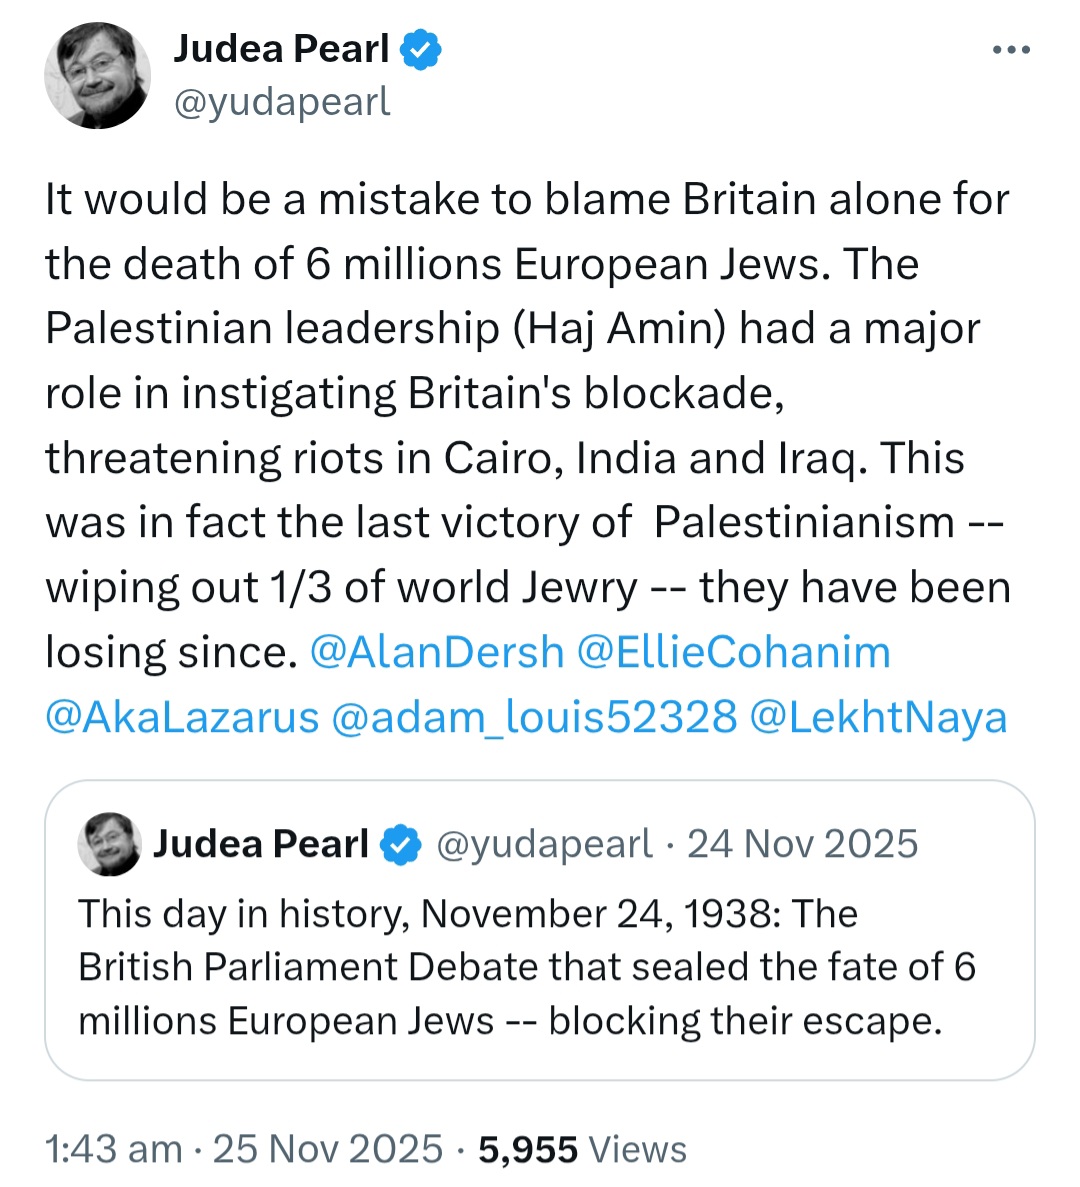Click the quoted tweet's 24 Nov 2025 date
The width and height of the screenshot is (1080, 1187).
click(802, 844)
